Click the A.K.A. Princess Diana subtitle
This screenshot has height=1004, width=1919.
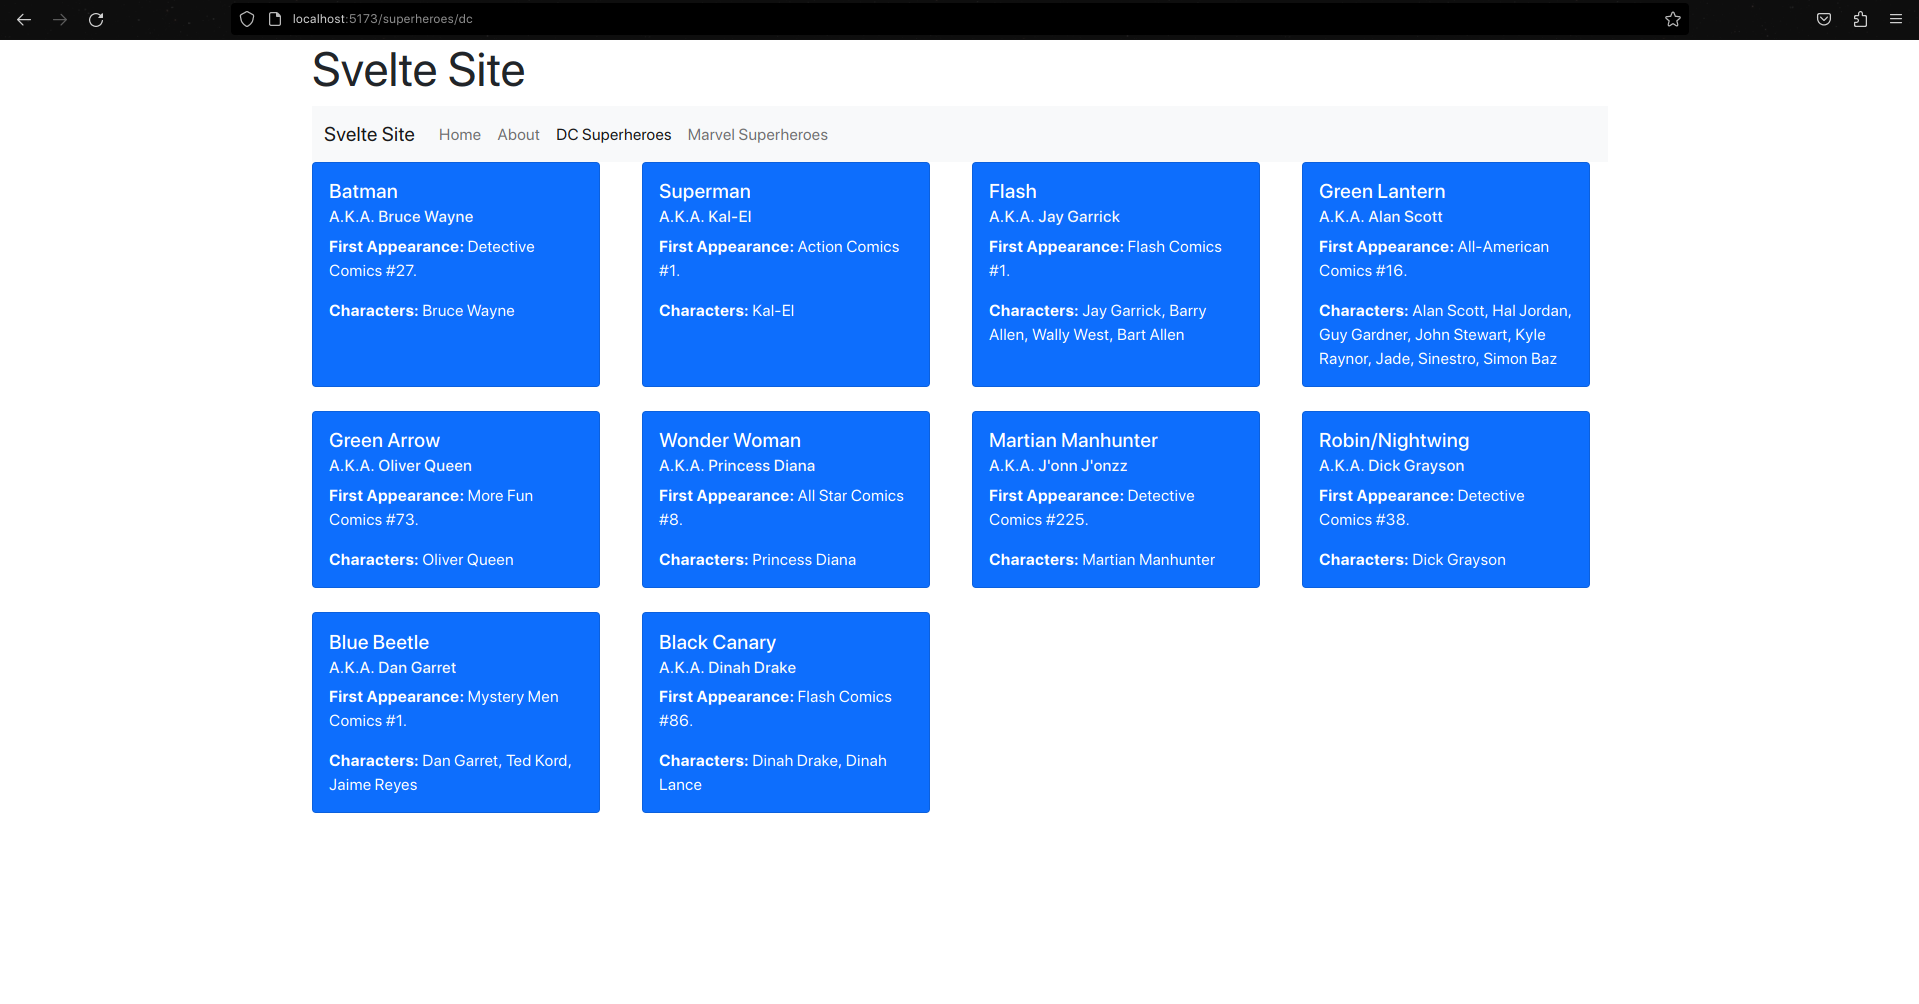737,465
